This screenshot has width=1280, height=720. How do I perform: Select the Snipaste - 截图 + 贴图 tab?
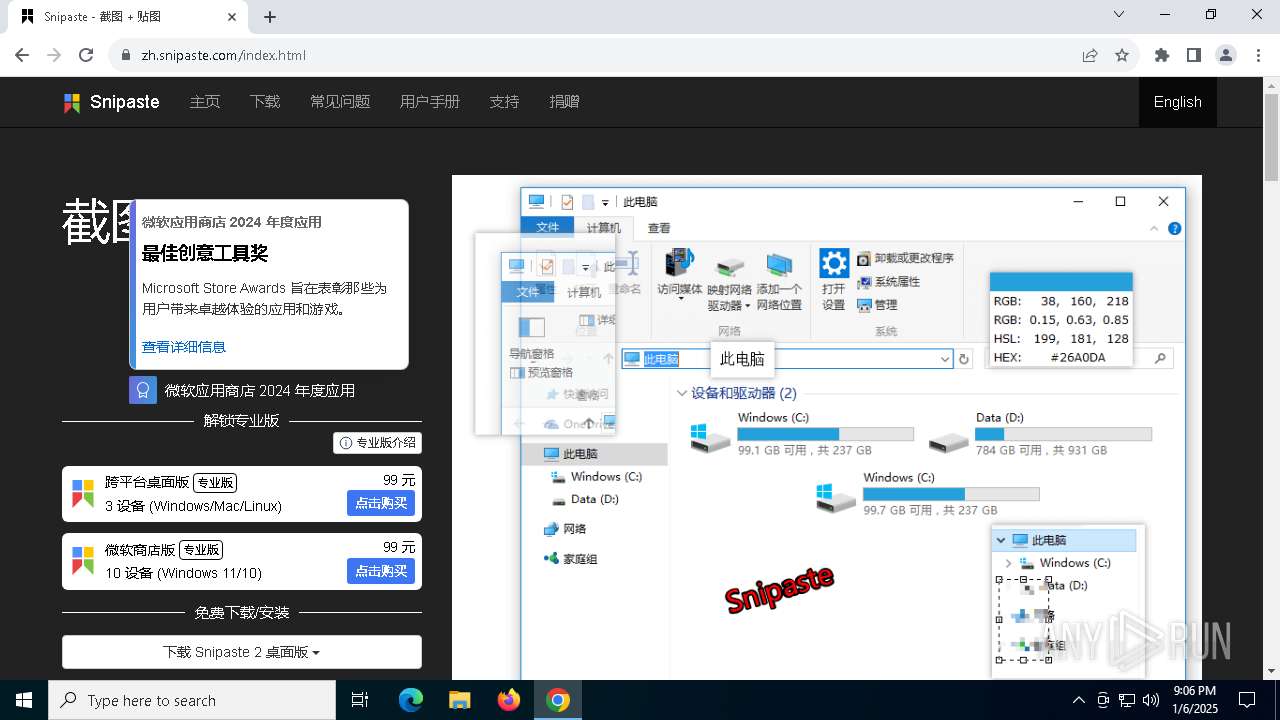(x=128, y=17)
